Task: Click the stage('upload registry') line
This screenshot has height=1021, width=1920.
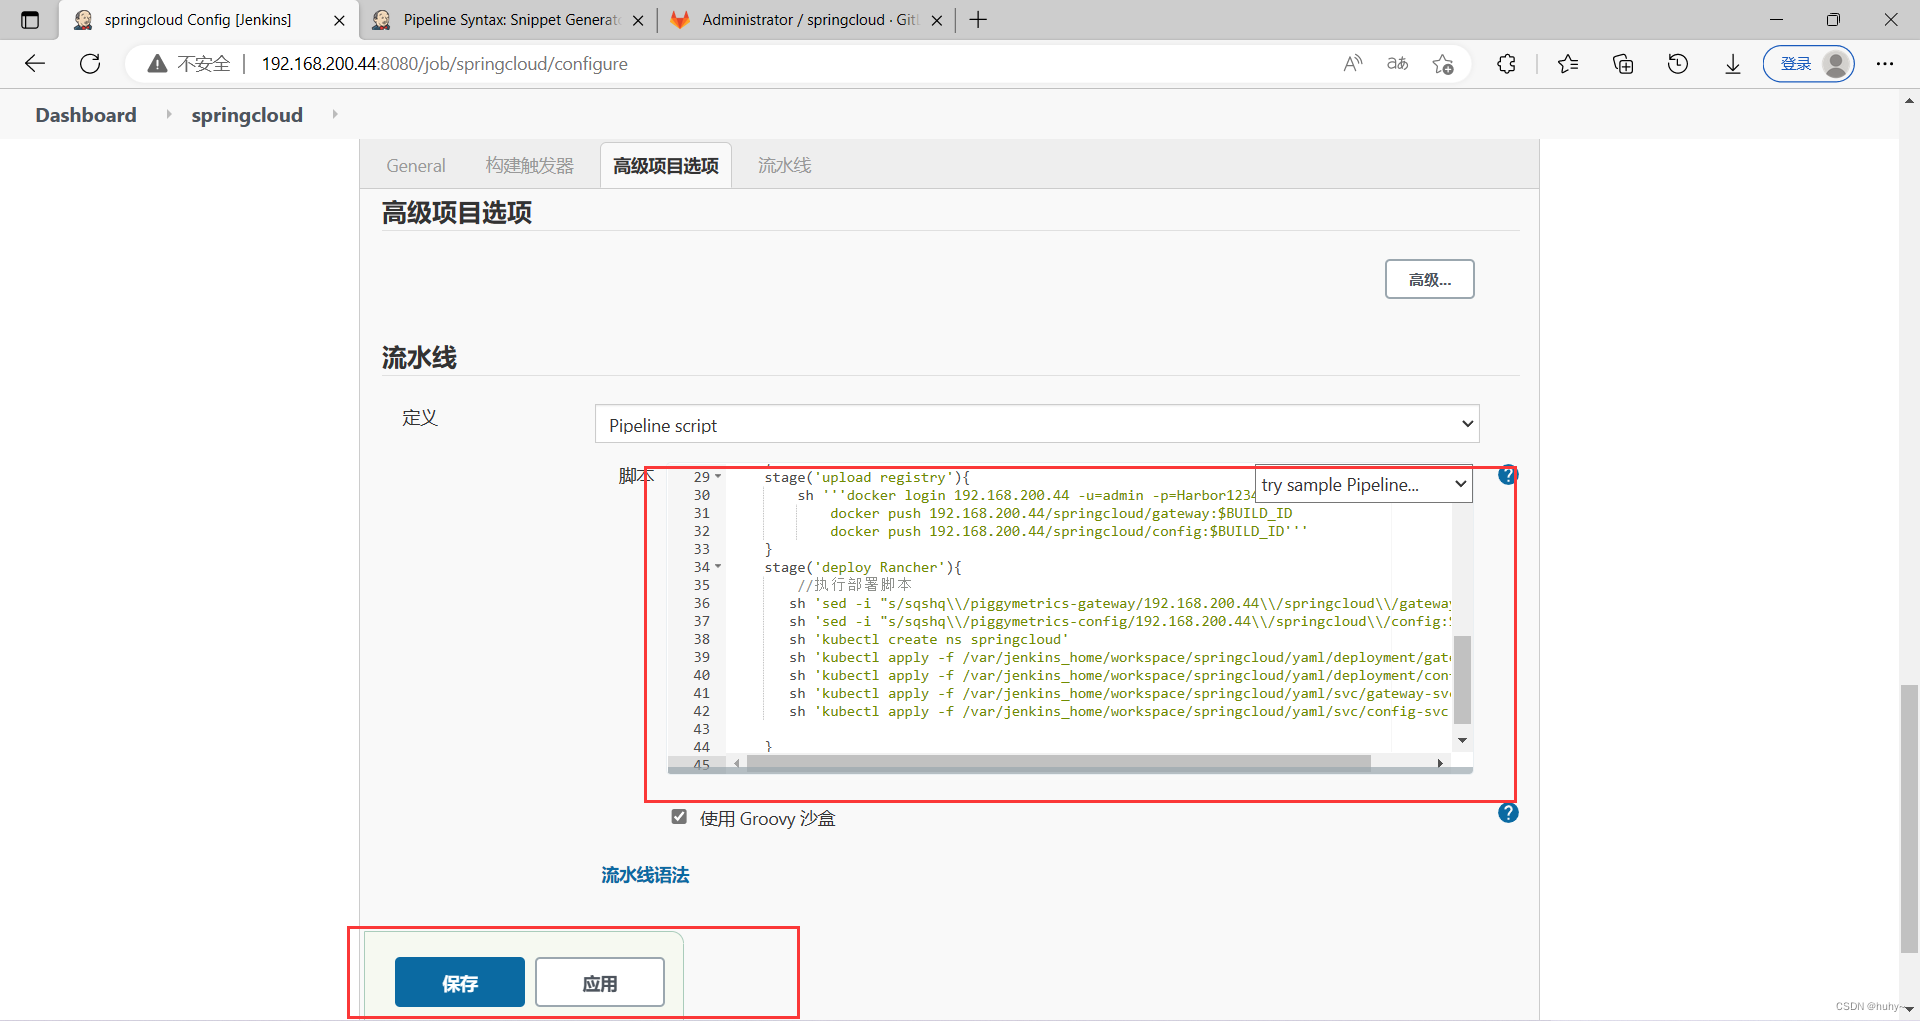Action: 867,477
